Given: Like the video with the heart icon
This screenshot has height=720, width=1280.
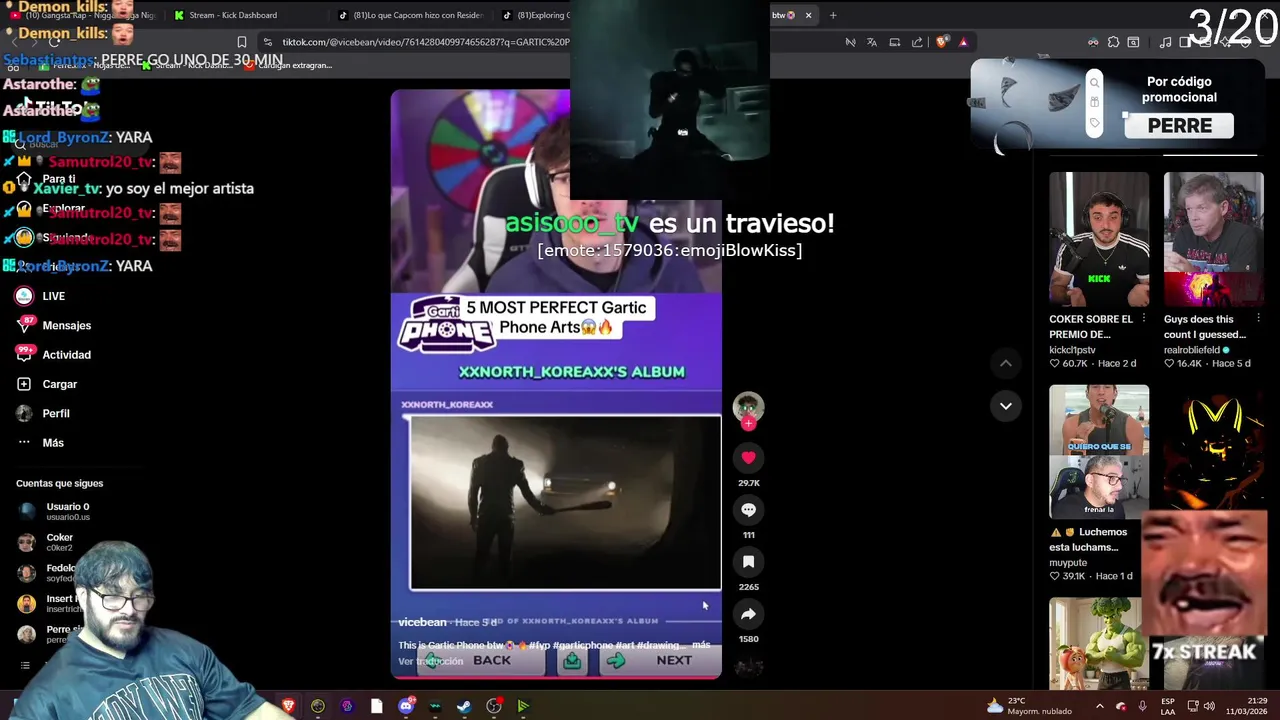Looking at the screenshot, I should coord(748,458).
